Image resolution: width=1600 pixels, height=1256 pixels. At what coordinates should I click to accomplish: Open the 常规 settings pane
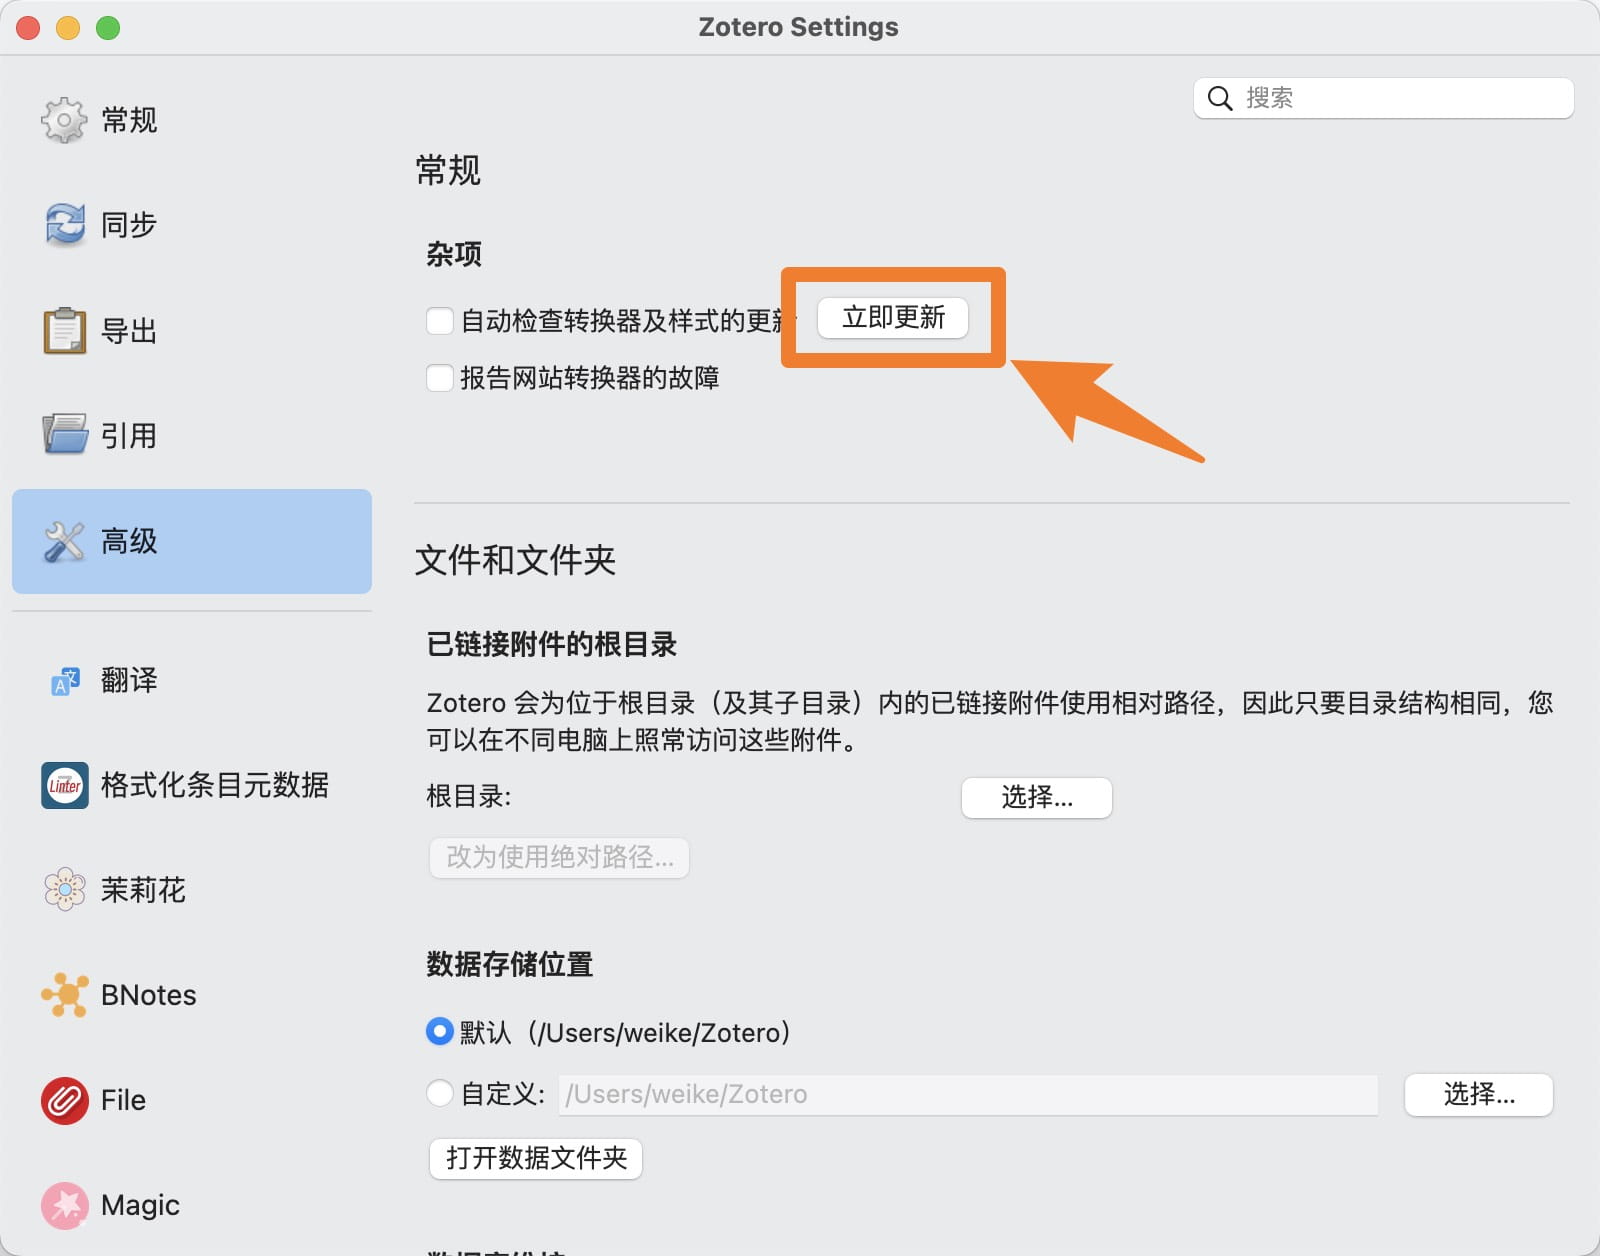[191, 120]
